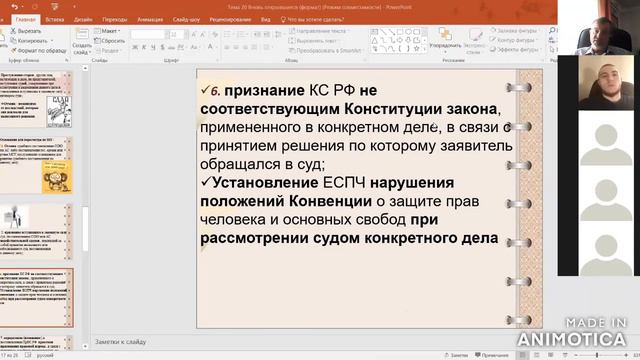The width and height of the screenshot is (640, 360).
Task: Select the text box shape in gallery
Action: (x=375, y=32)
